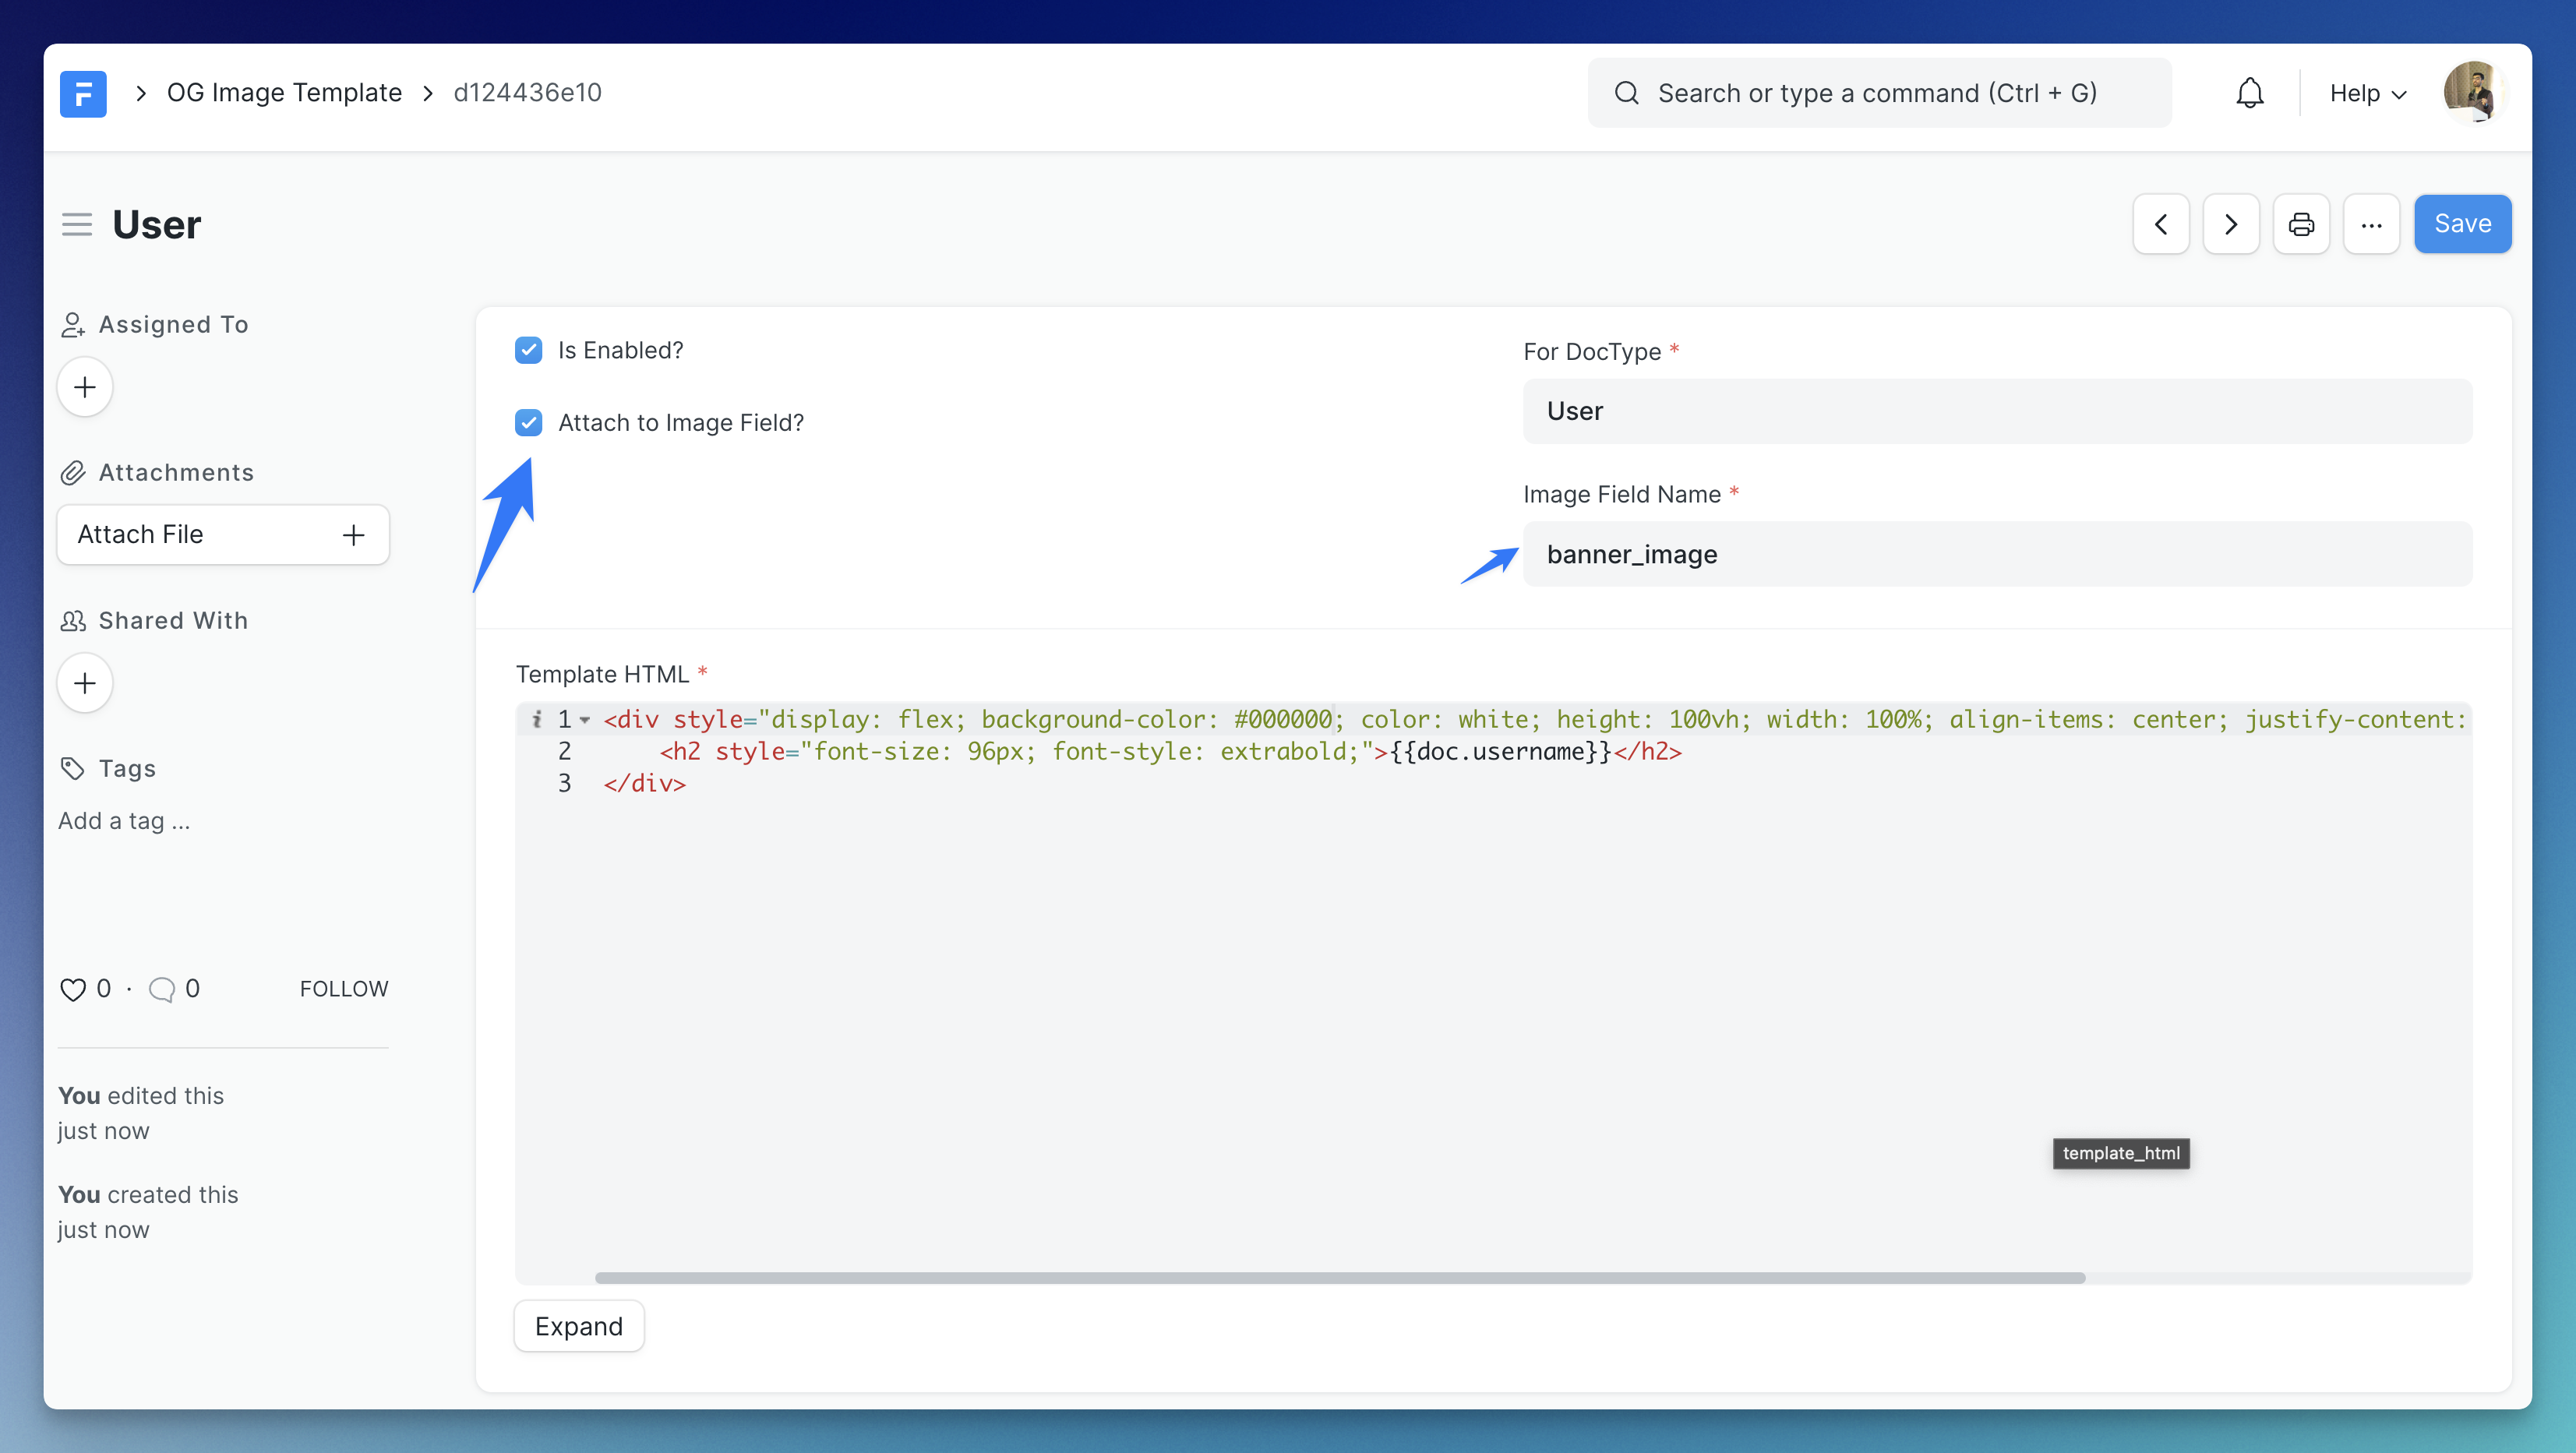Open the notifications bell
The height and width of the screenshot is (1453, 2576).
pos(2249,93)
